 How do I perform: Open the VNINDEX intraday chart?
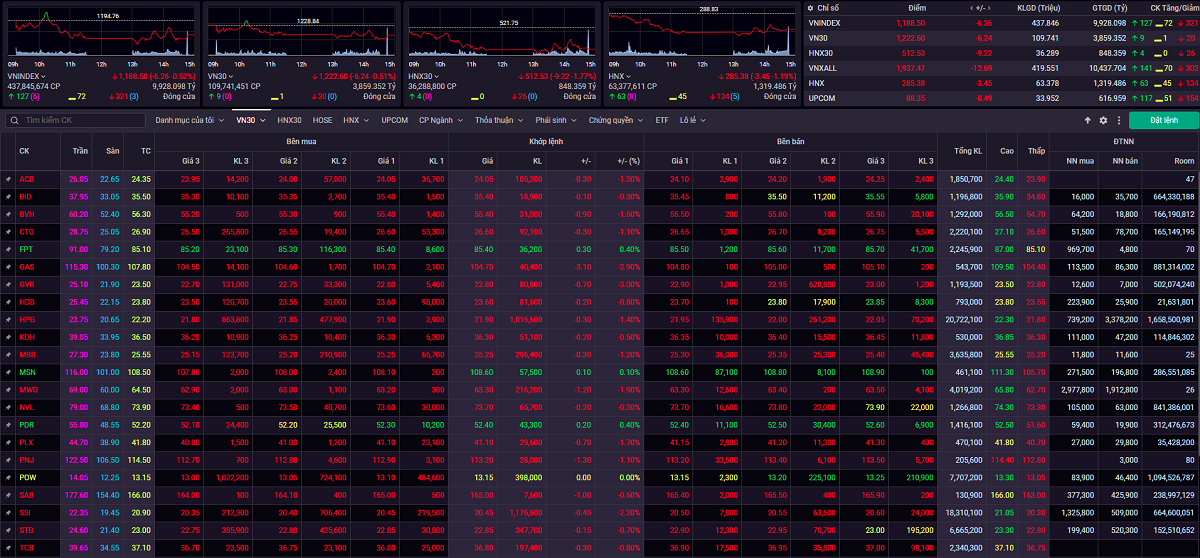[x=100, y=30]
